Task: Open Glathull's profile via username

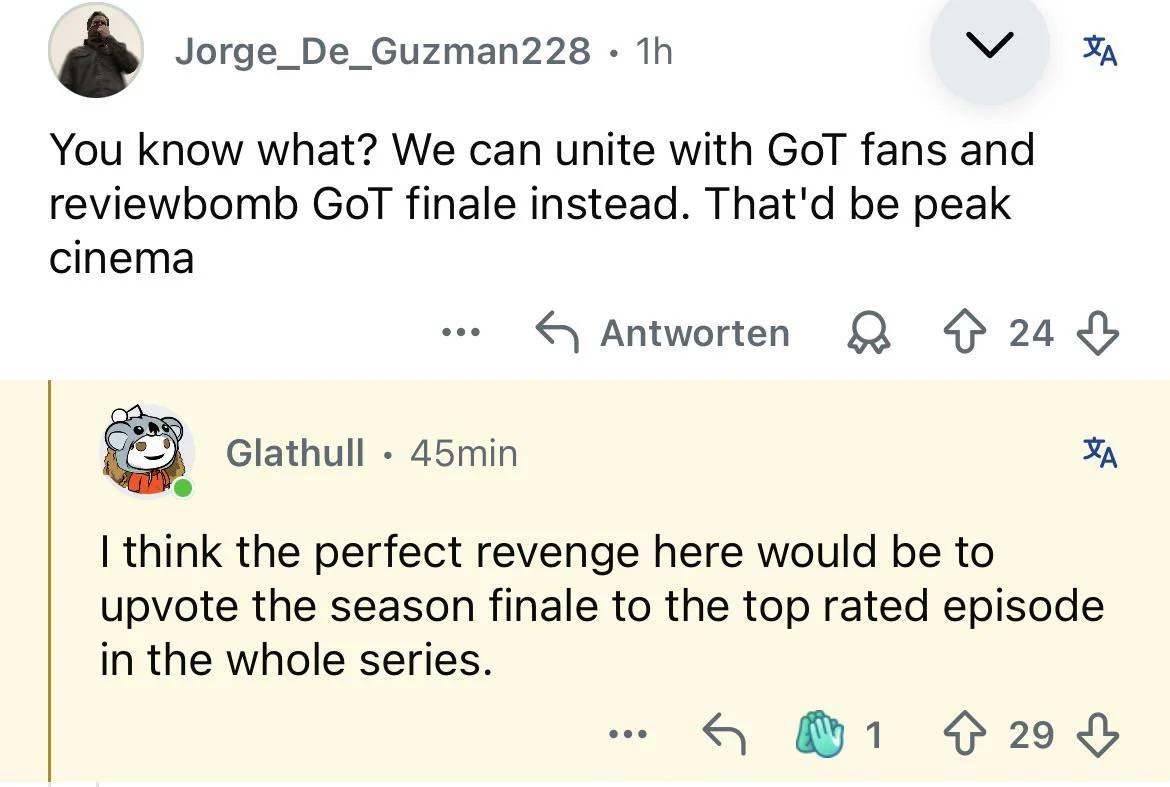Action: click(295, 453)
